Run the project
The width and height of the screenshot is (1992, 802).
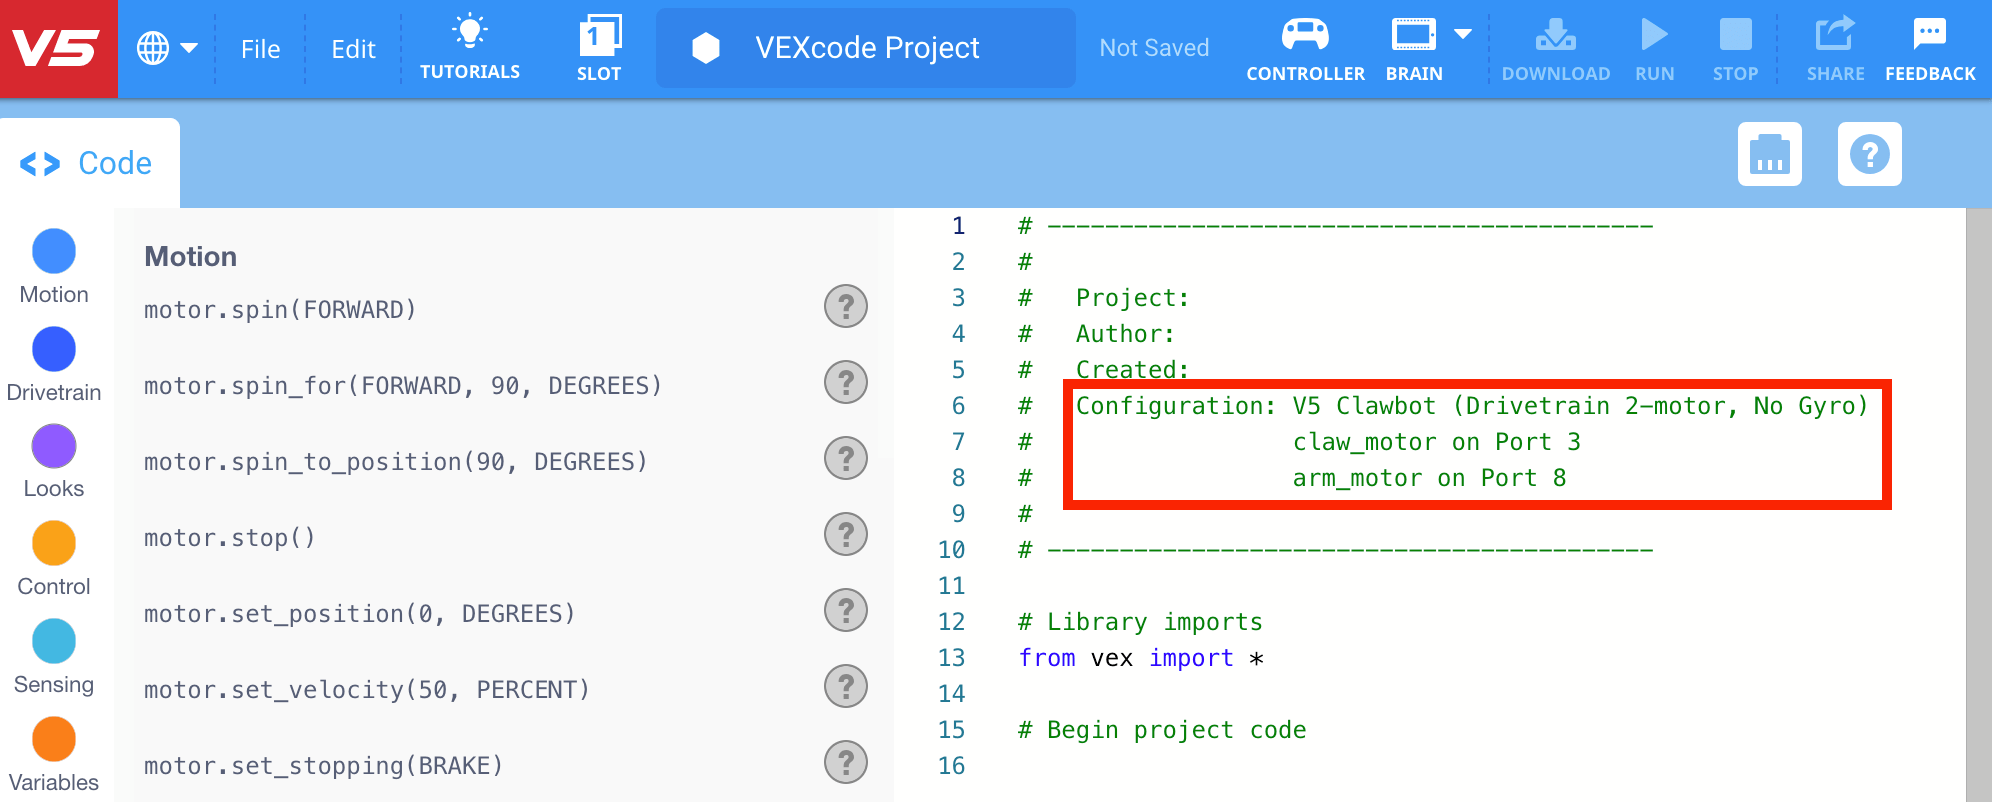click(1655, 47)
